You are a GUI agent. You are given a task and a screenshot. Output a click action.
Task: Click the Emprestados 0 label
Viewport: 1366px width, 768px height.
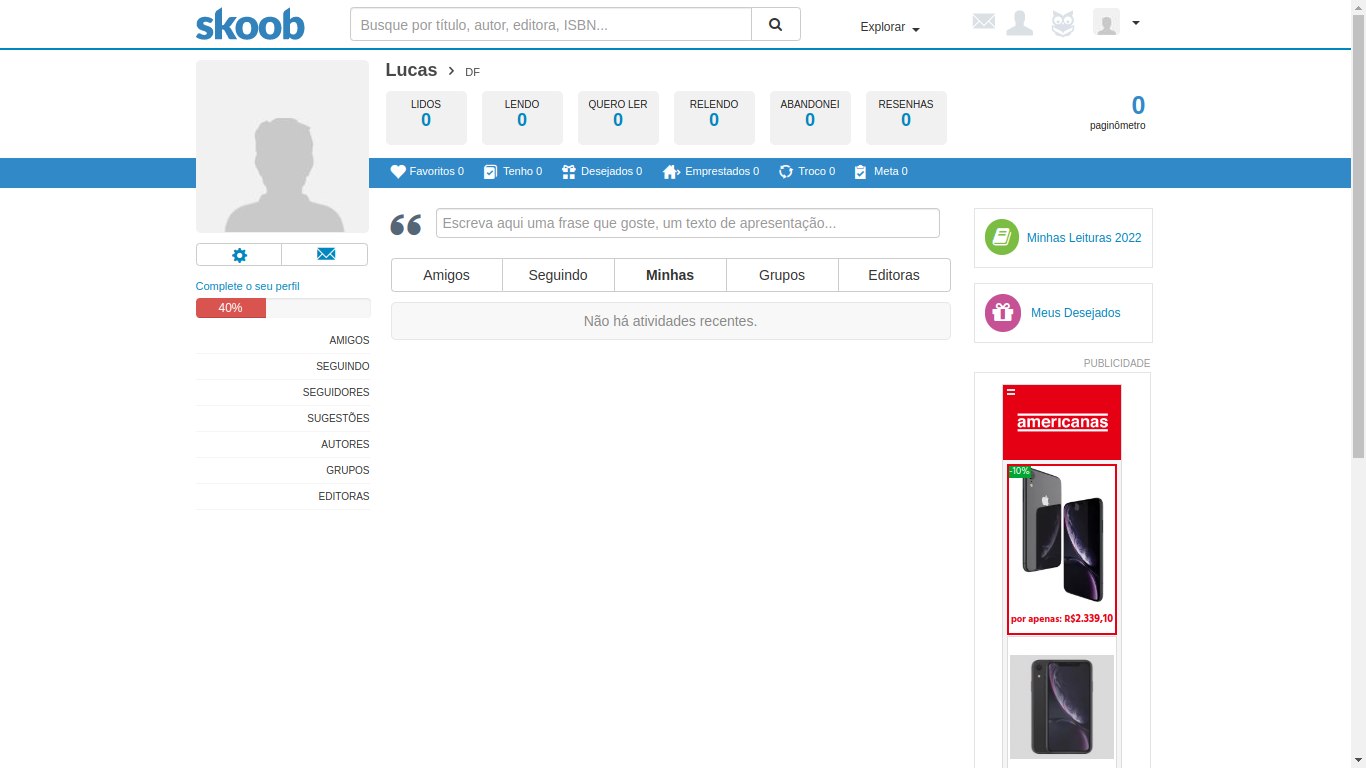pos(722,172)
